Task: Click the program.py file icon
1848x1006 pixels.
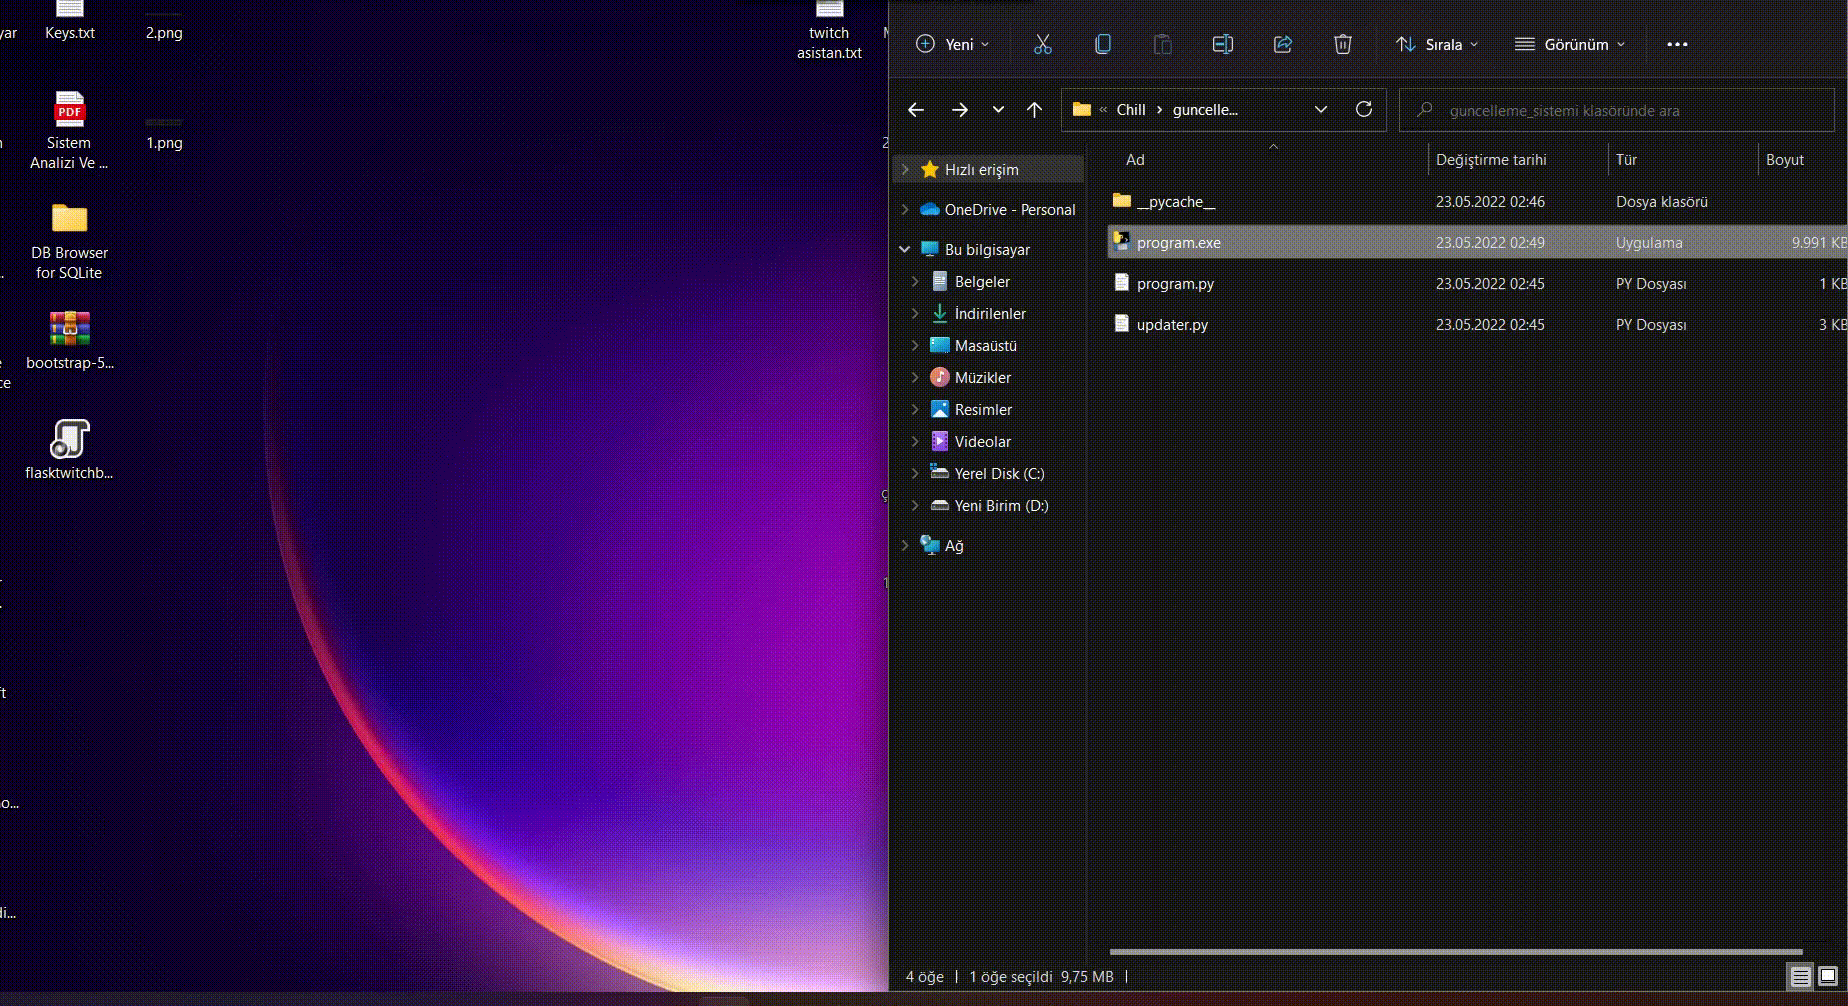Action: [x=1122, y=282]
